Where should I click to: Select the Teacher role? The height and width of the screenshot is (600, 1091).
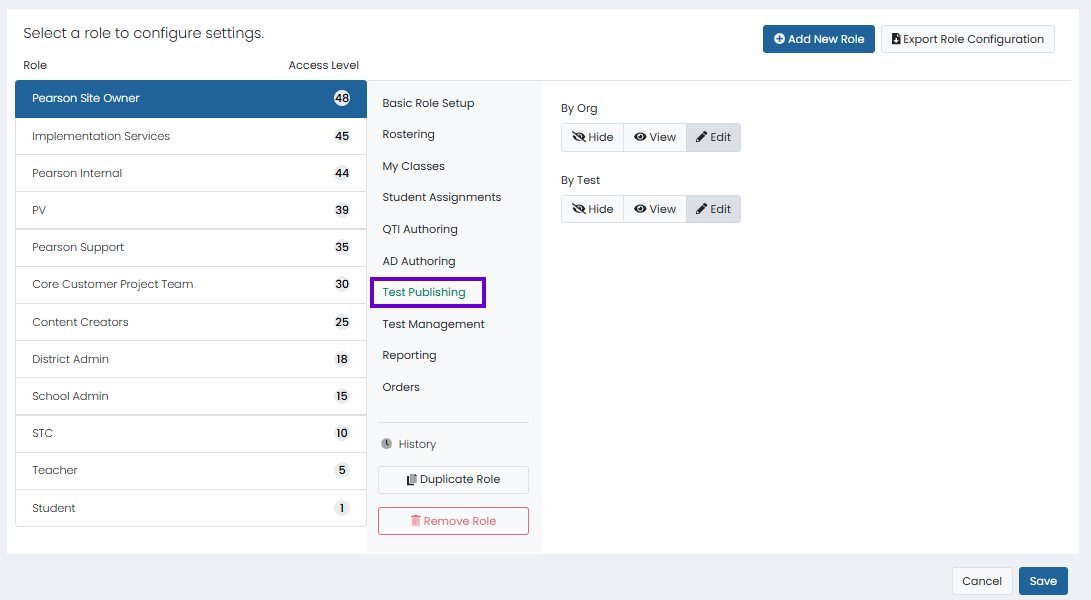click(x=191, y=471)
